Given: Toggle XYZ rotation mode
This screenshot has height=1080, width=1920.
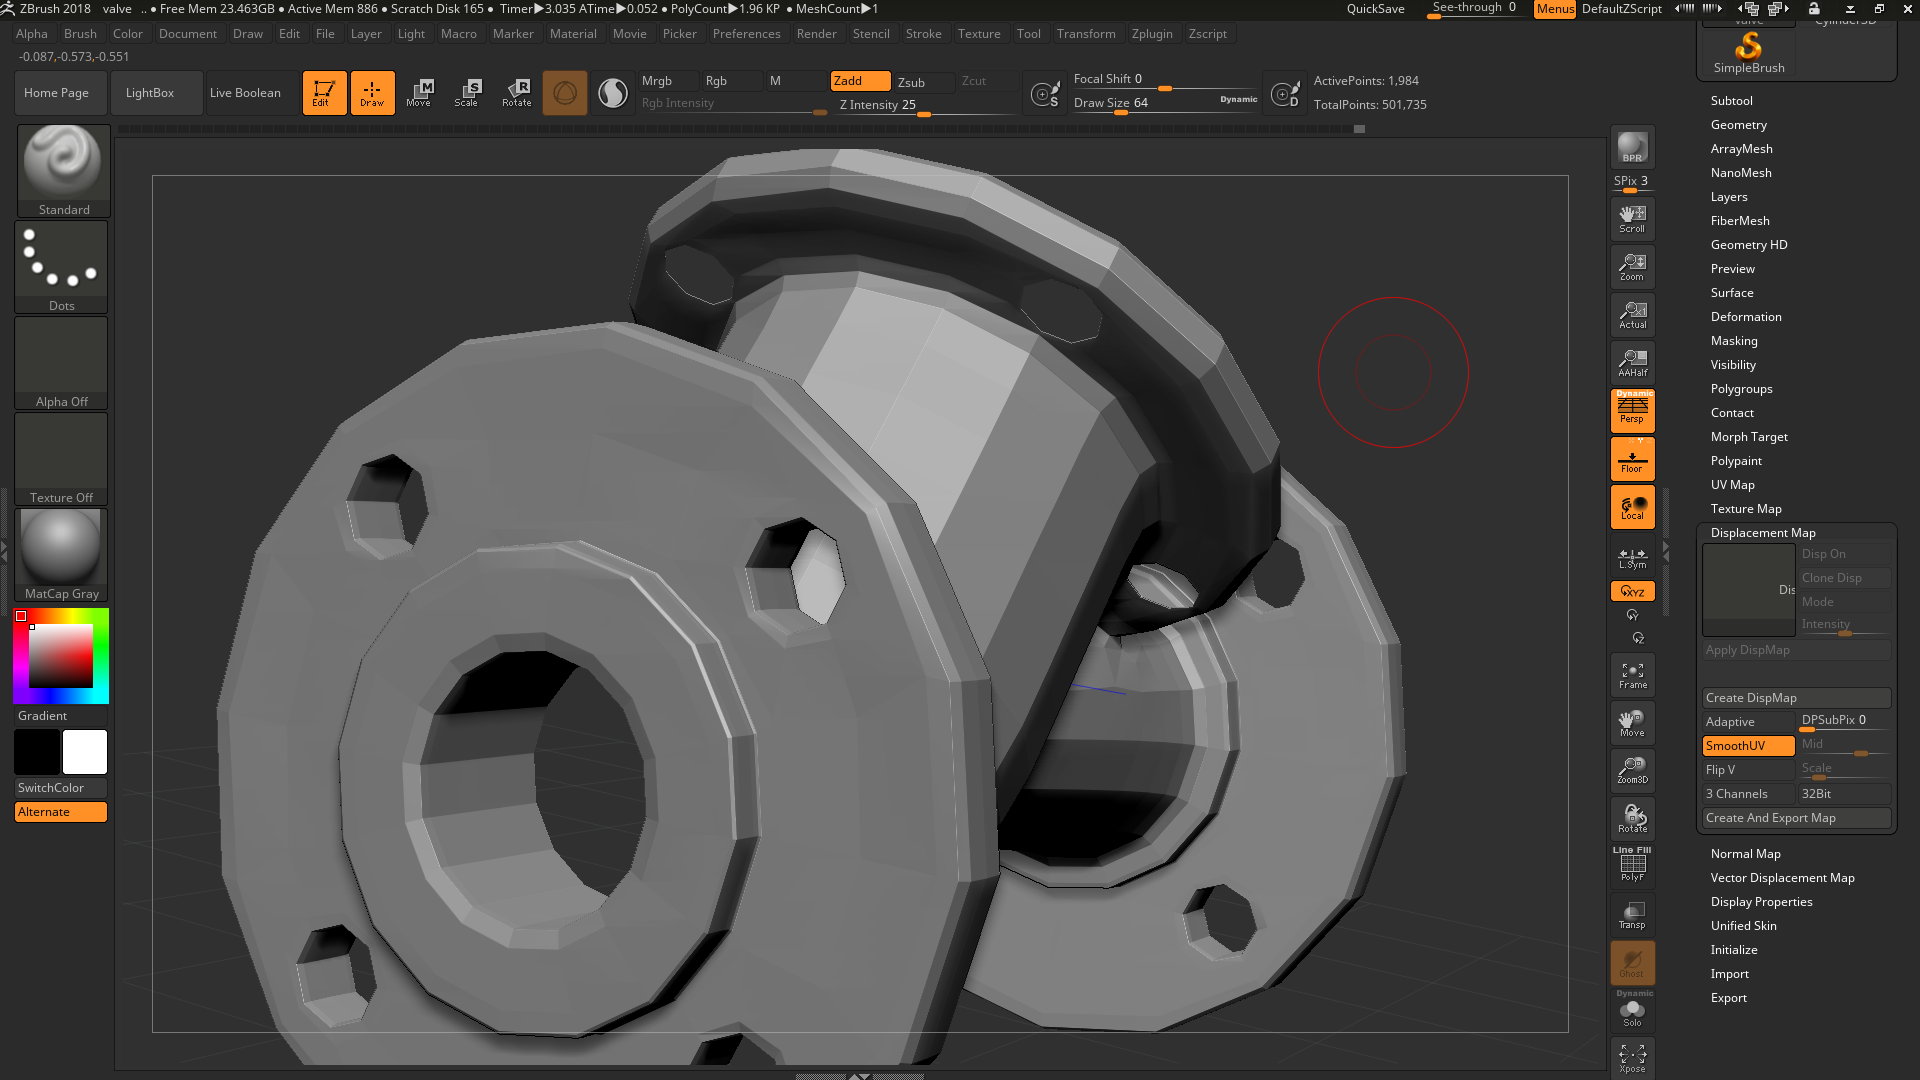Looking at the screenshot, I should pyautogui.click(x=1632, y=591).
